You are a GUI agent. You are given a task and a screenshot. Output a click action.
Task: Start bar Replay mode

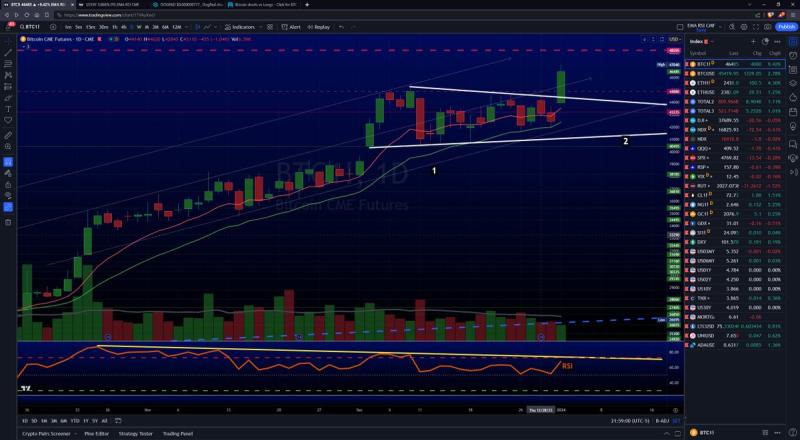[x=319, y=27]
